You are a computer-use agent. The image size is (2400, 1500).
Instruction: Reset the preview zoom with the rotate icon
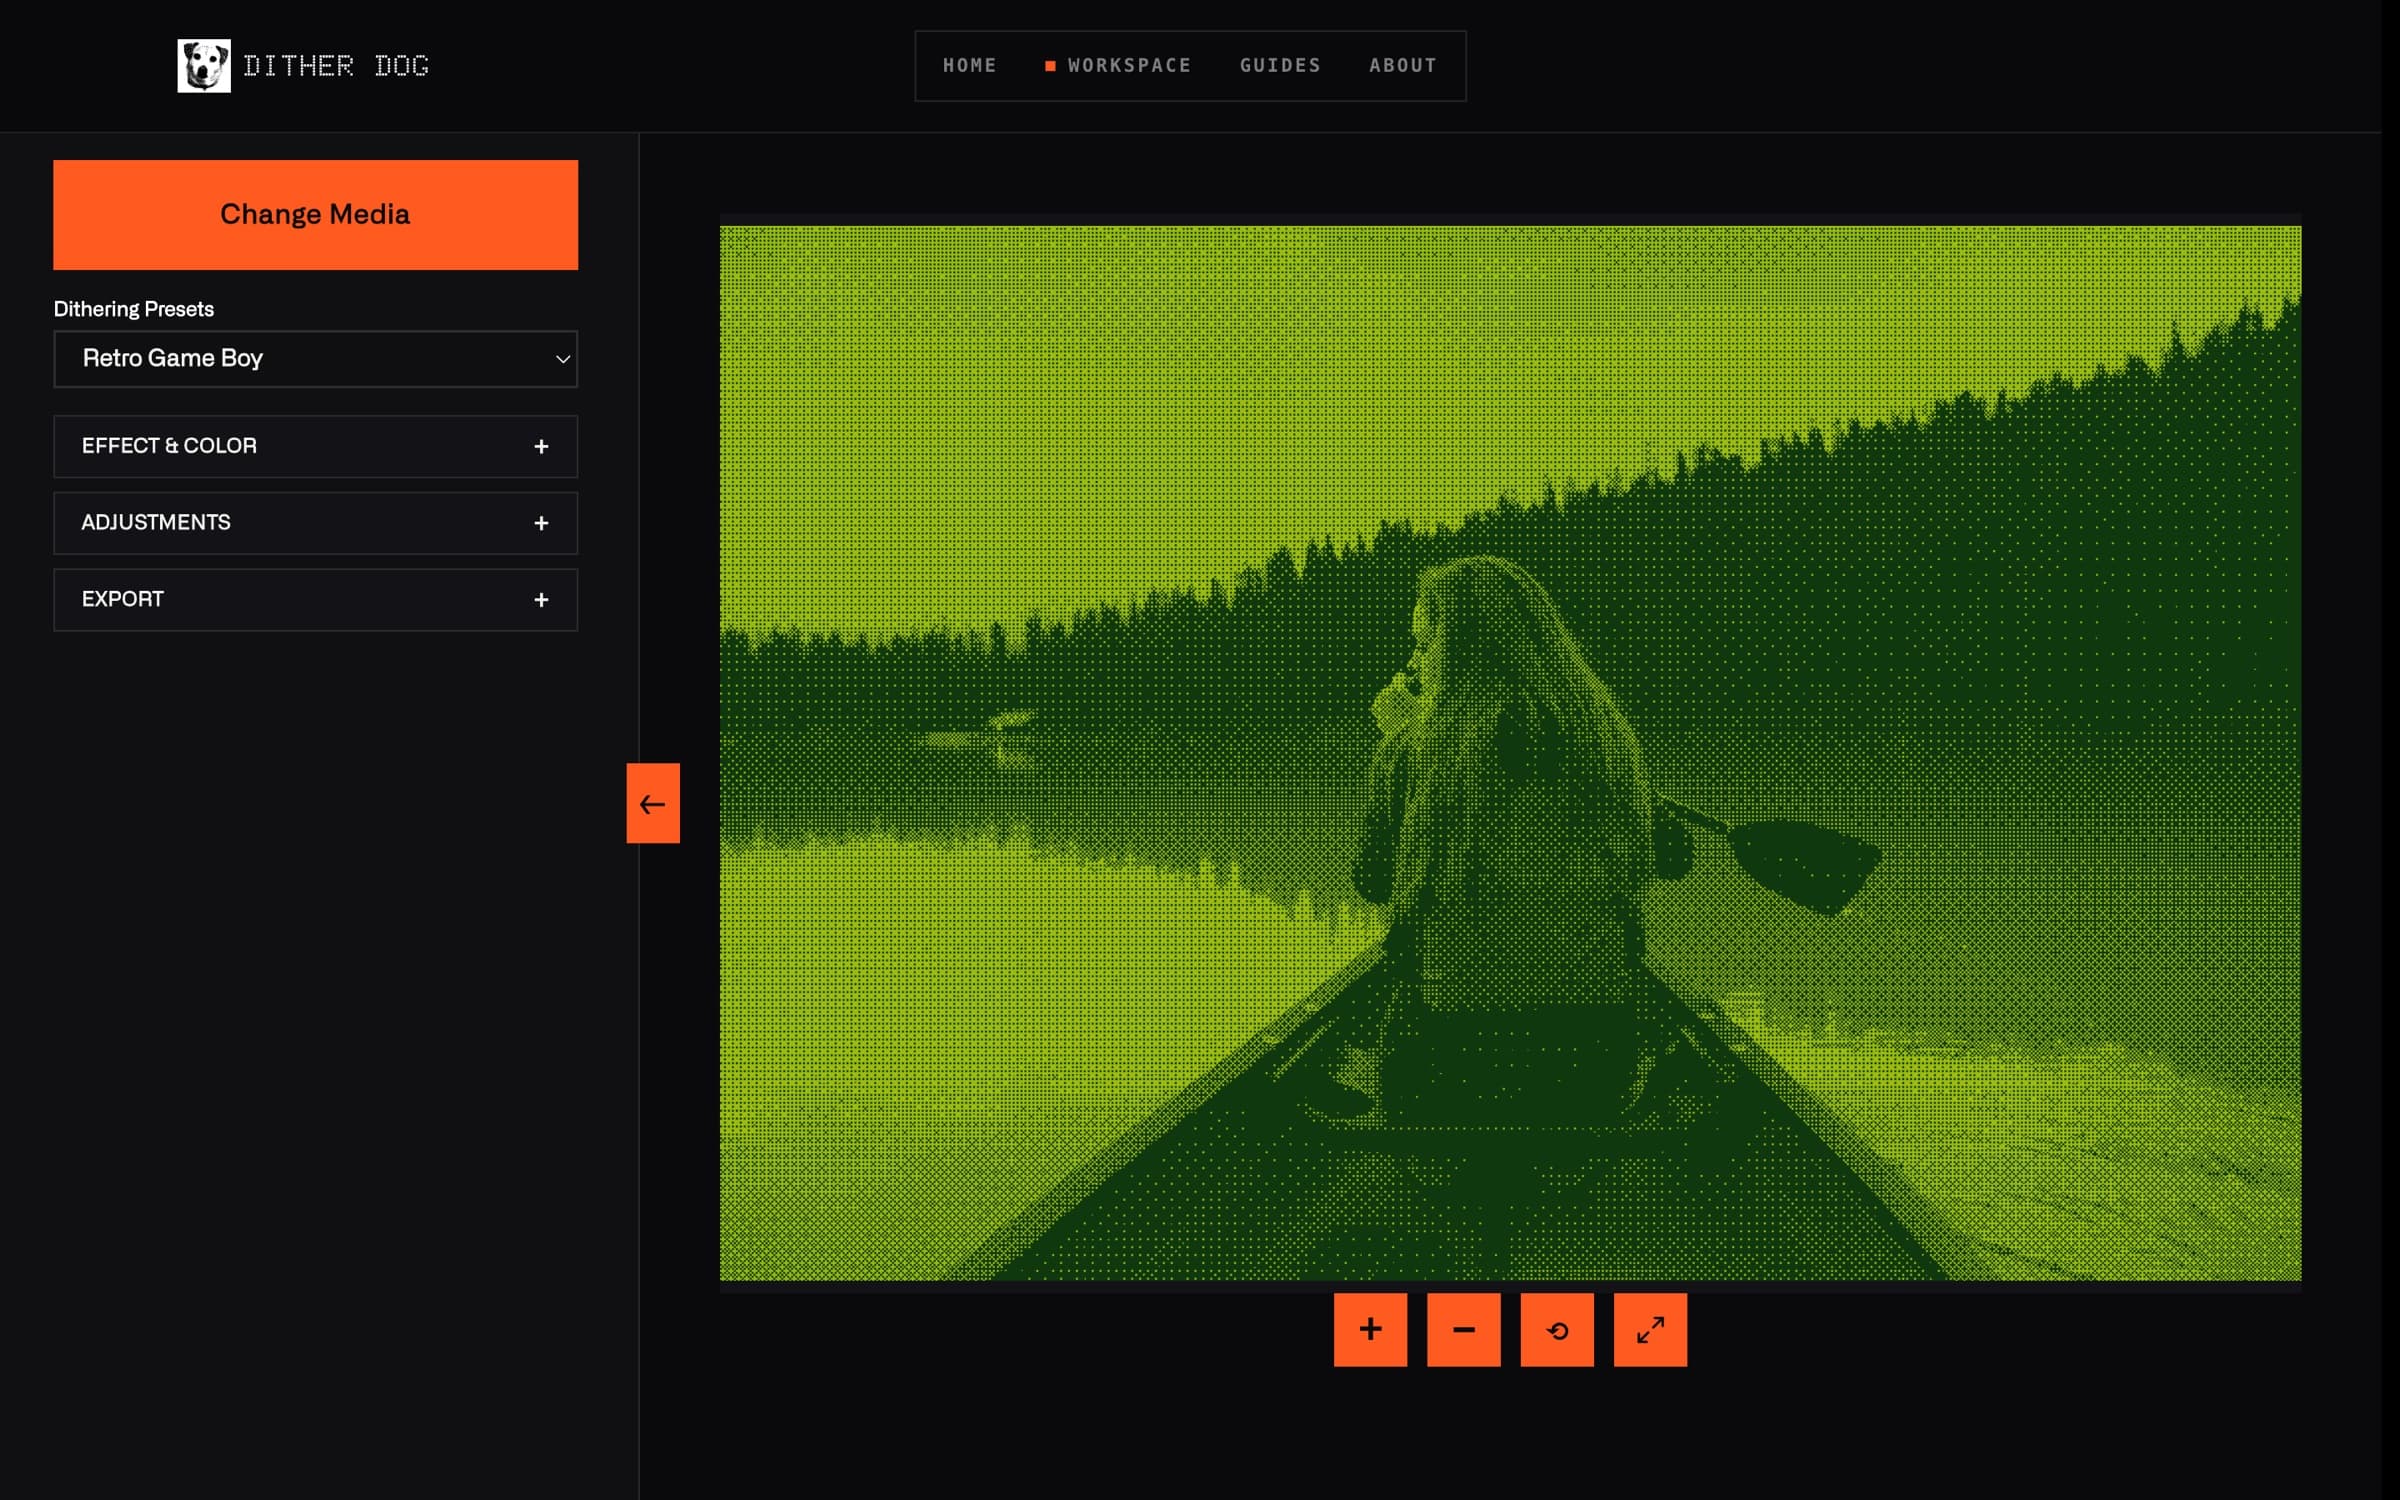coord(1557,1329)
